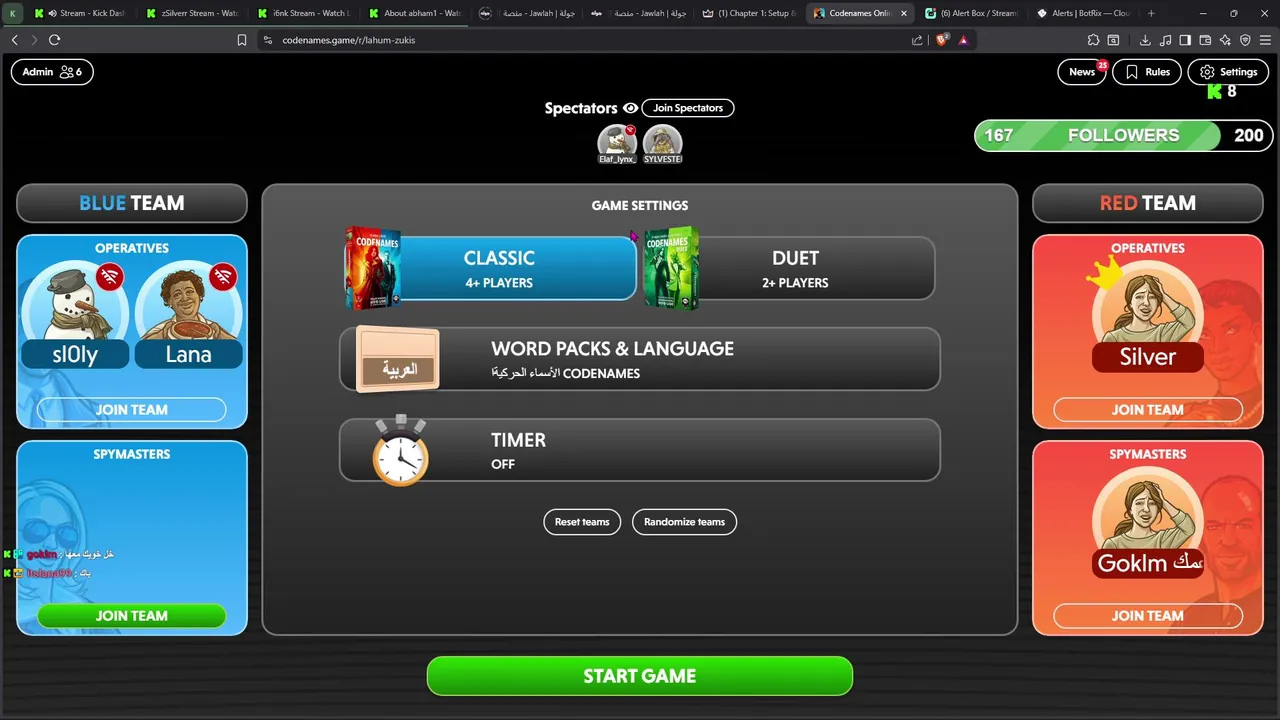Open the Rules button
Screen dimensions: 1280x720
[1147, 72]
